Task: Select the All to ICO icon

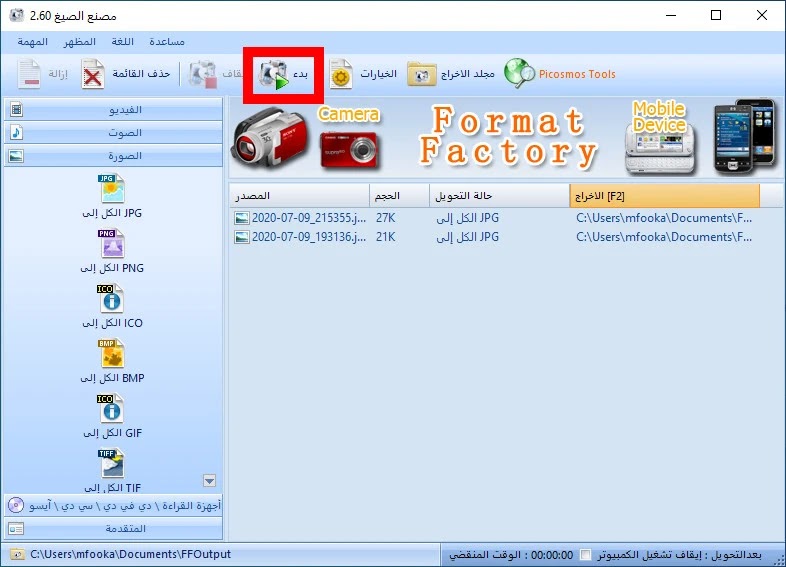Action: click(x=111, y=299)
